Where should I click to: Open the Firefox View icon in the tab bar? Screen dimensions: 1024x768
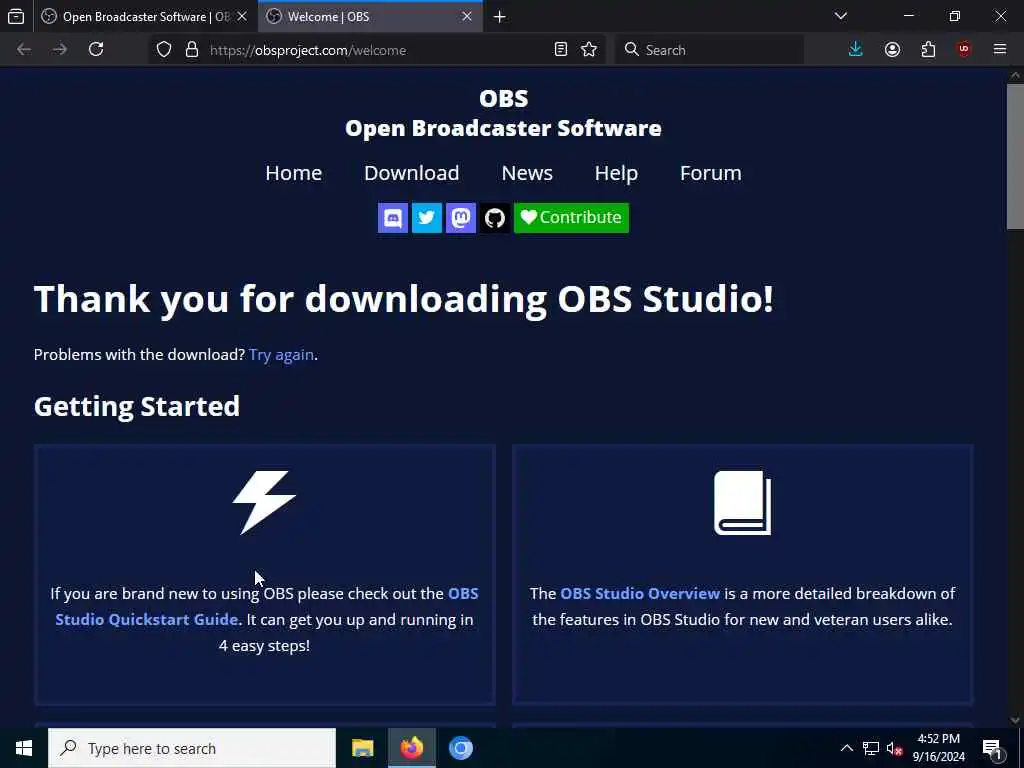point(16,16)
